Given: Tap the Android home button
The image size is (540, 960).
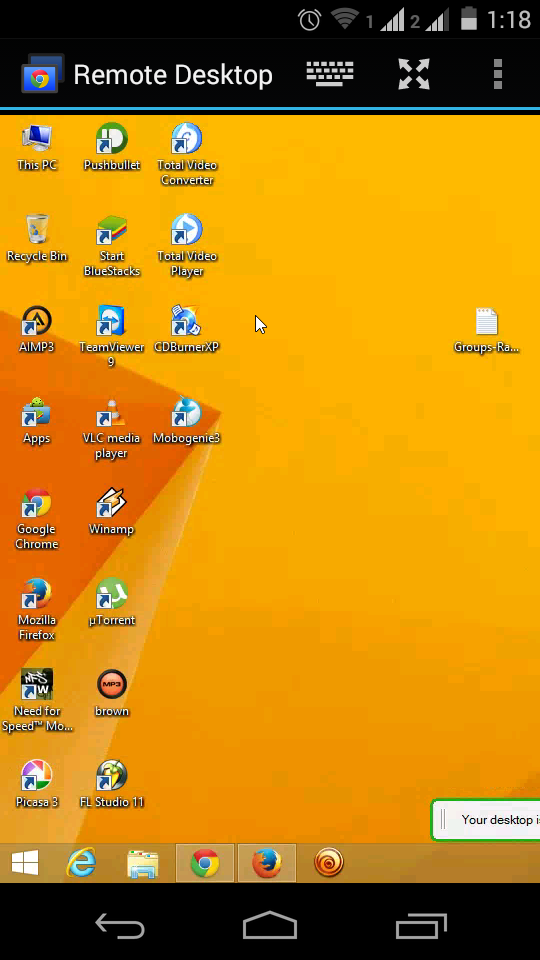Looking at the screenshot, I should tap(270, 924).
